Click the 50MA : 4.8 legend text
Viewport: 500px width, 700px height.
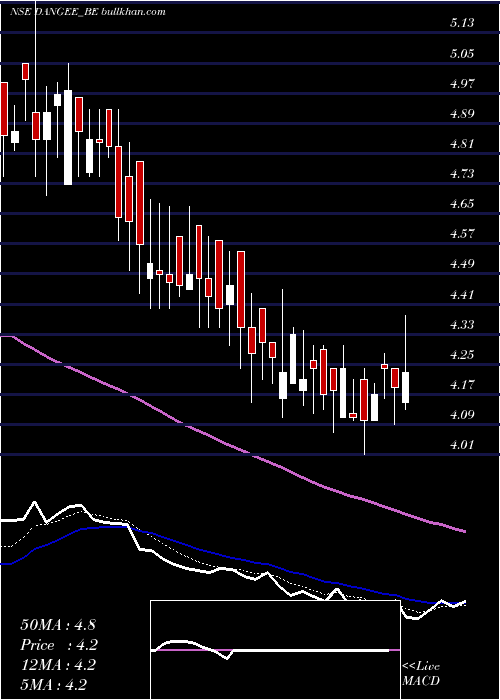tap(58, 625)
